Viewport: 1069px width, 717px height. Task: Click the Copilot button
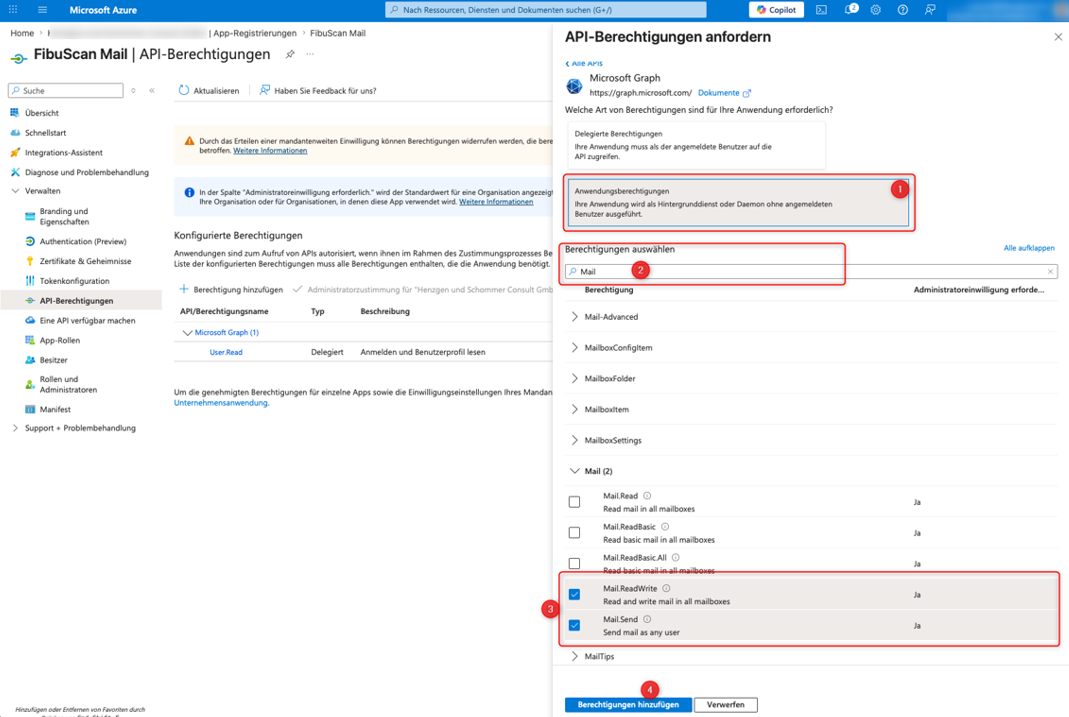pos(777,10)
